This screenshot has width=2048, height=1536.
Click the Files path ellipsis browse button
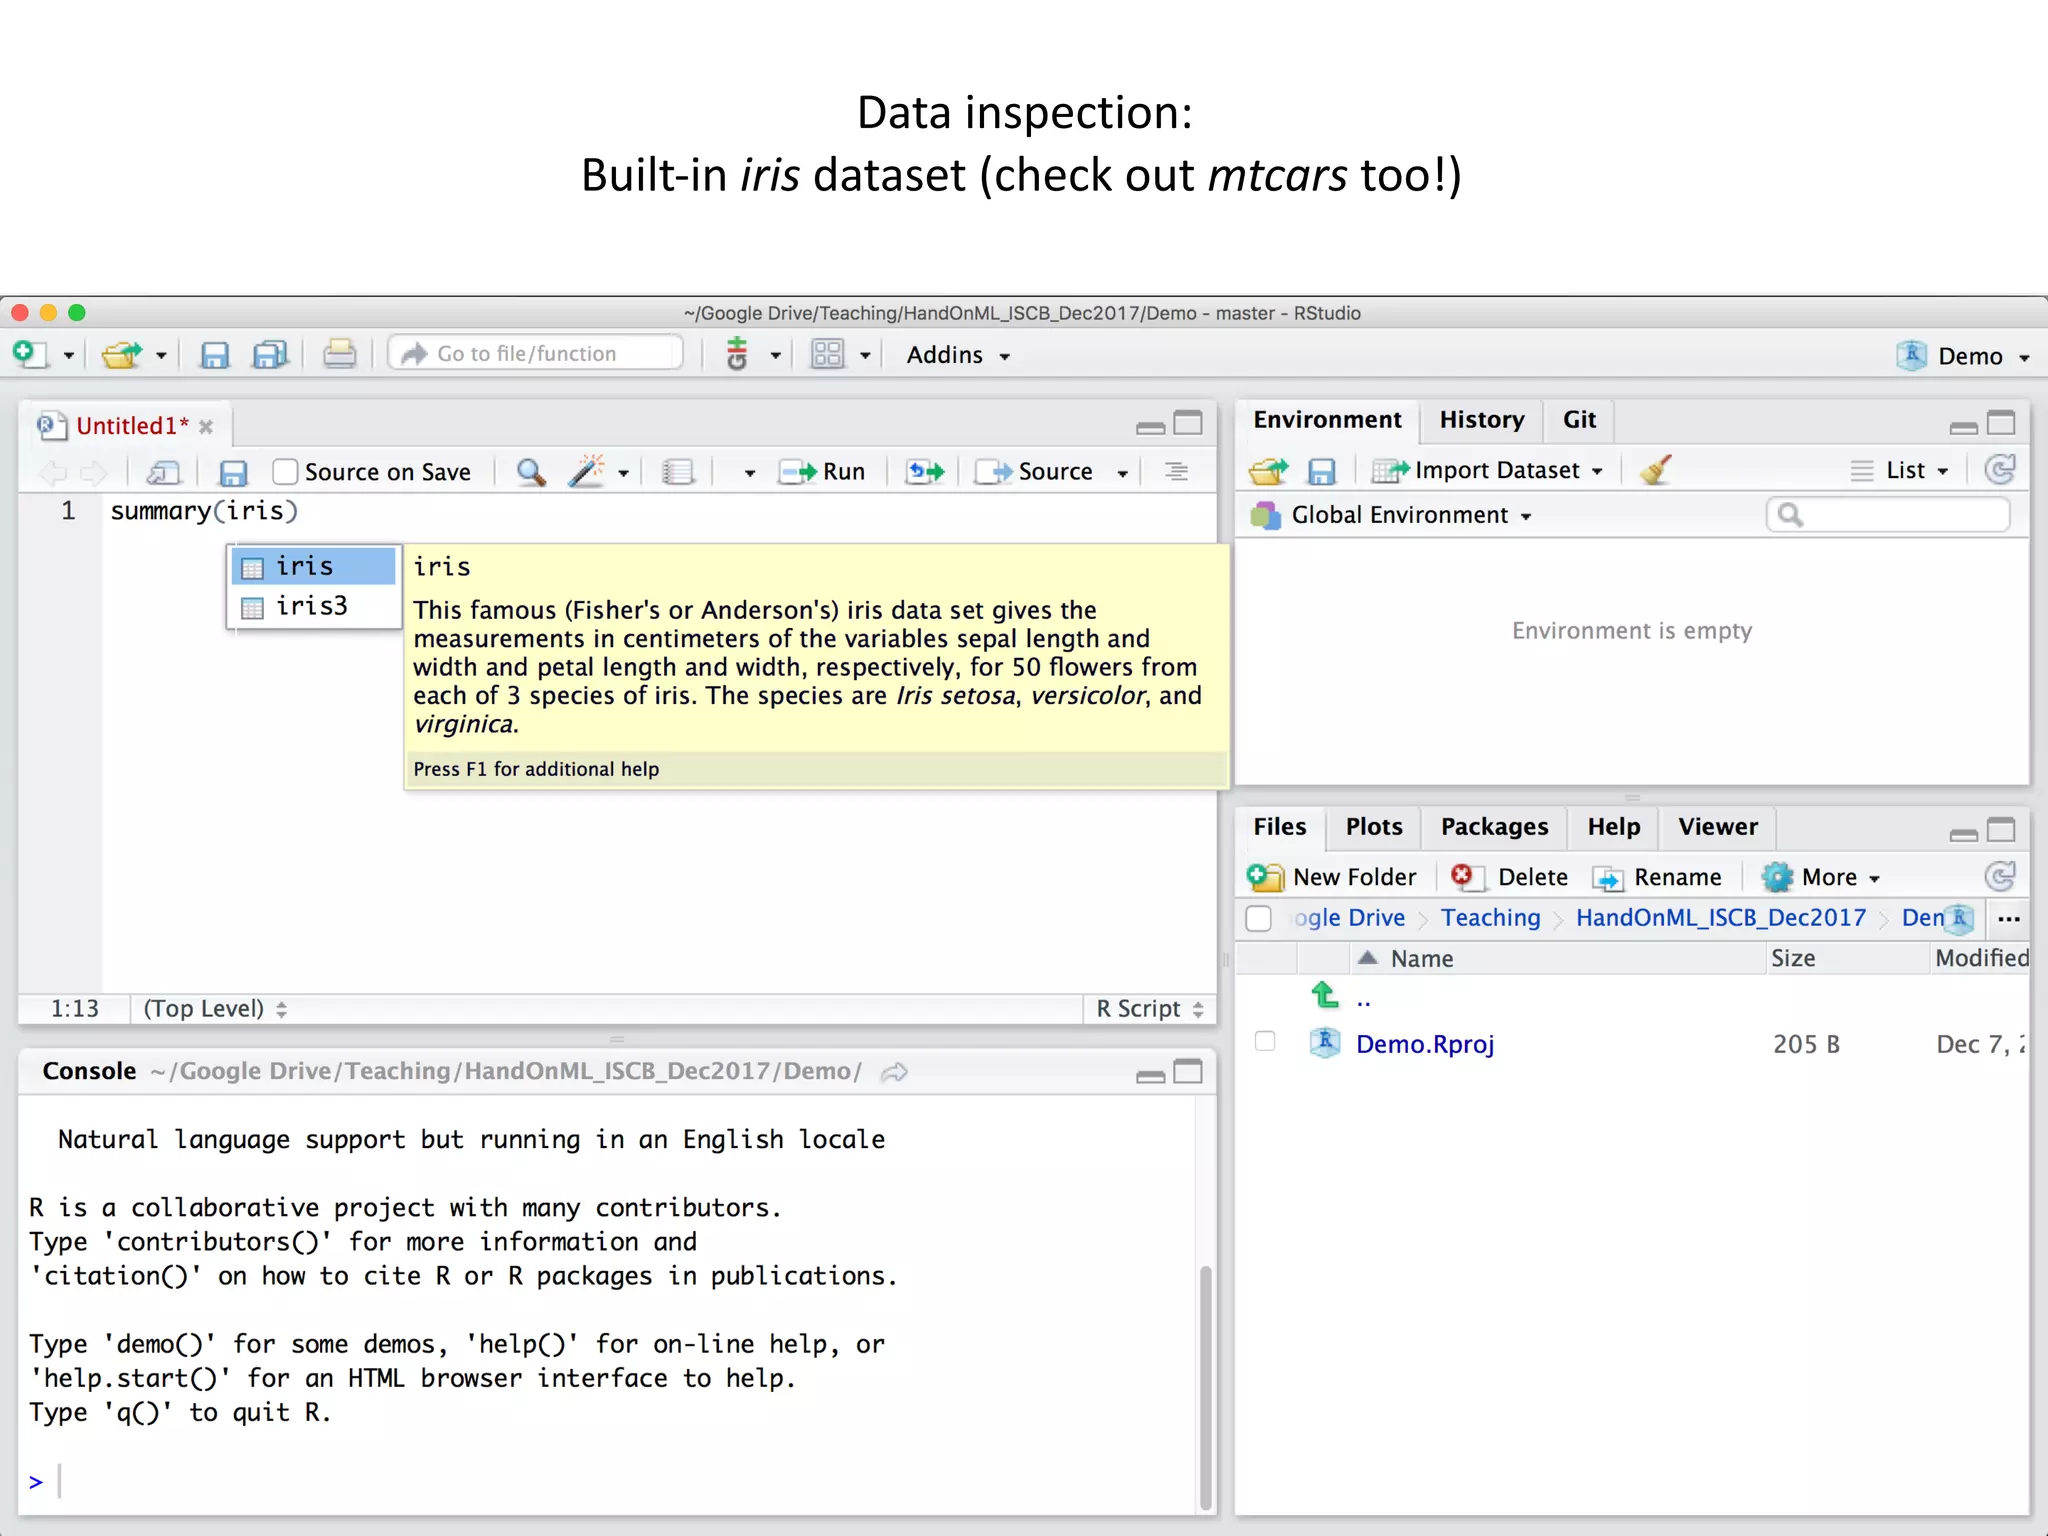(x=2008, y=918)
